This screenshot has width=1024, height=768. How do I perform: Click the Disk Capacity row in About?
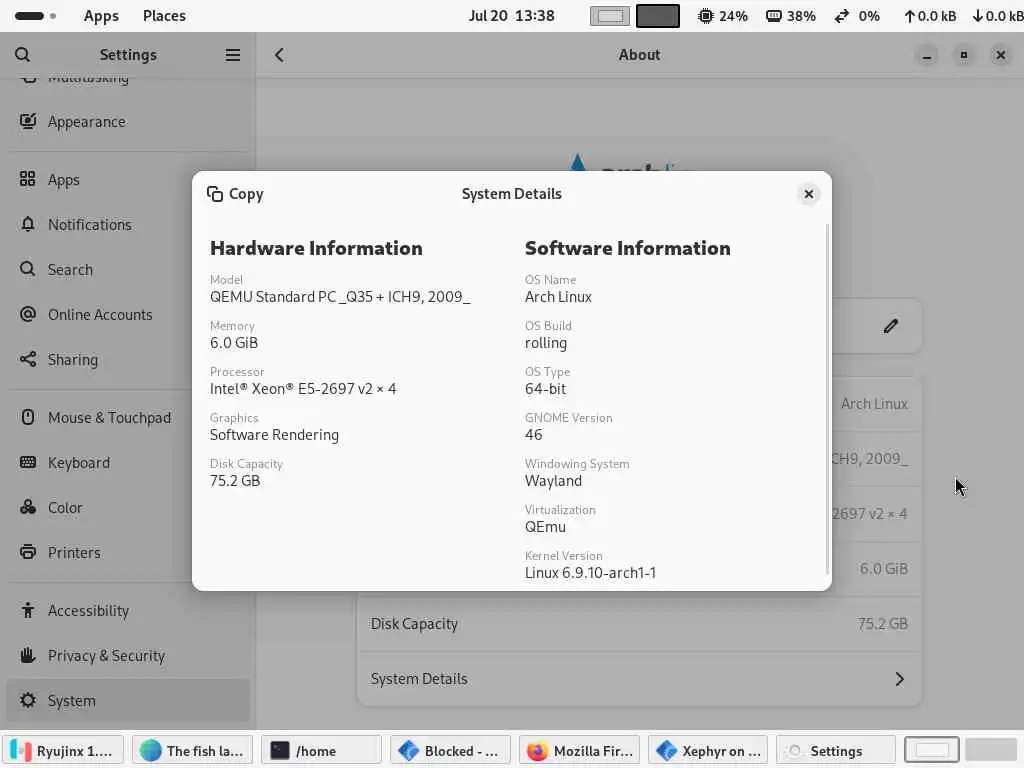tap(639, 624)
